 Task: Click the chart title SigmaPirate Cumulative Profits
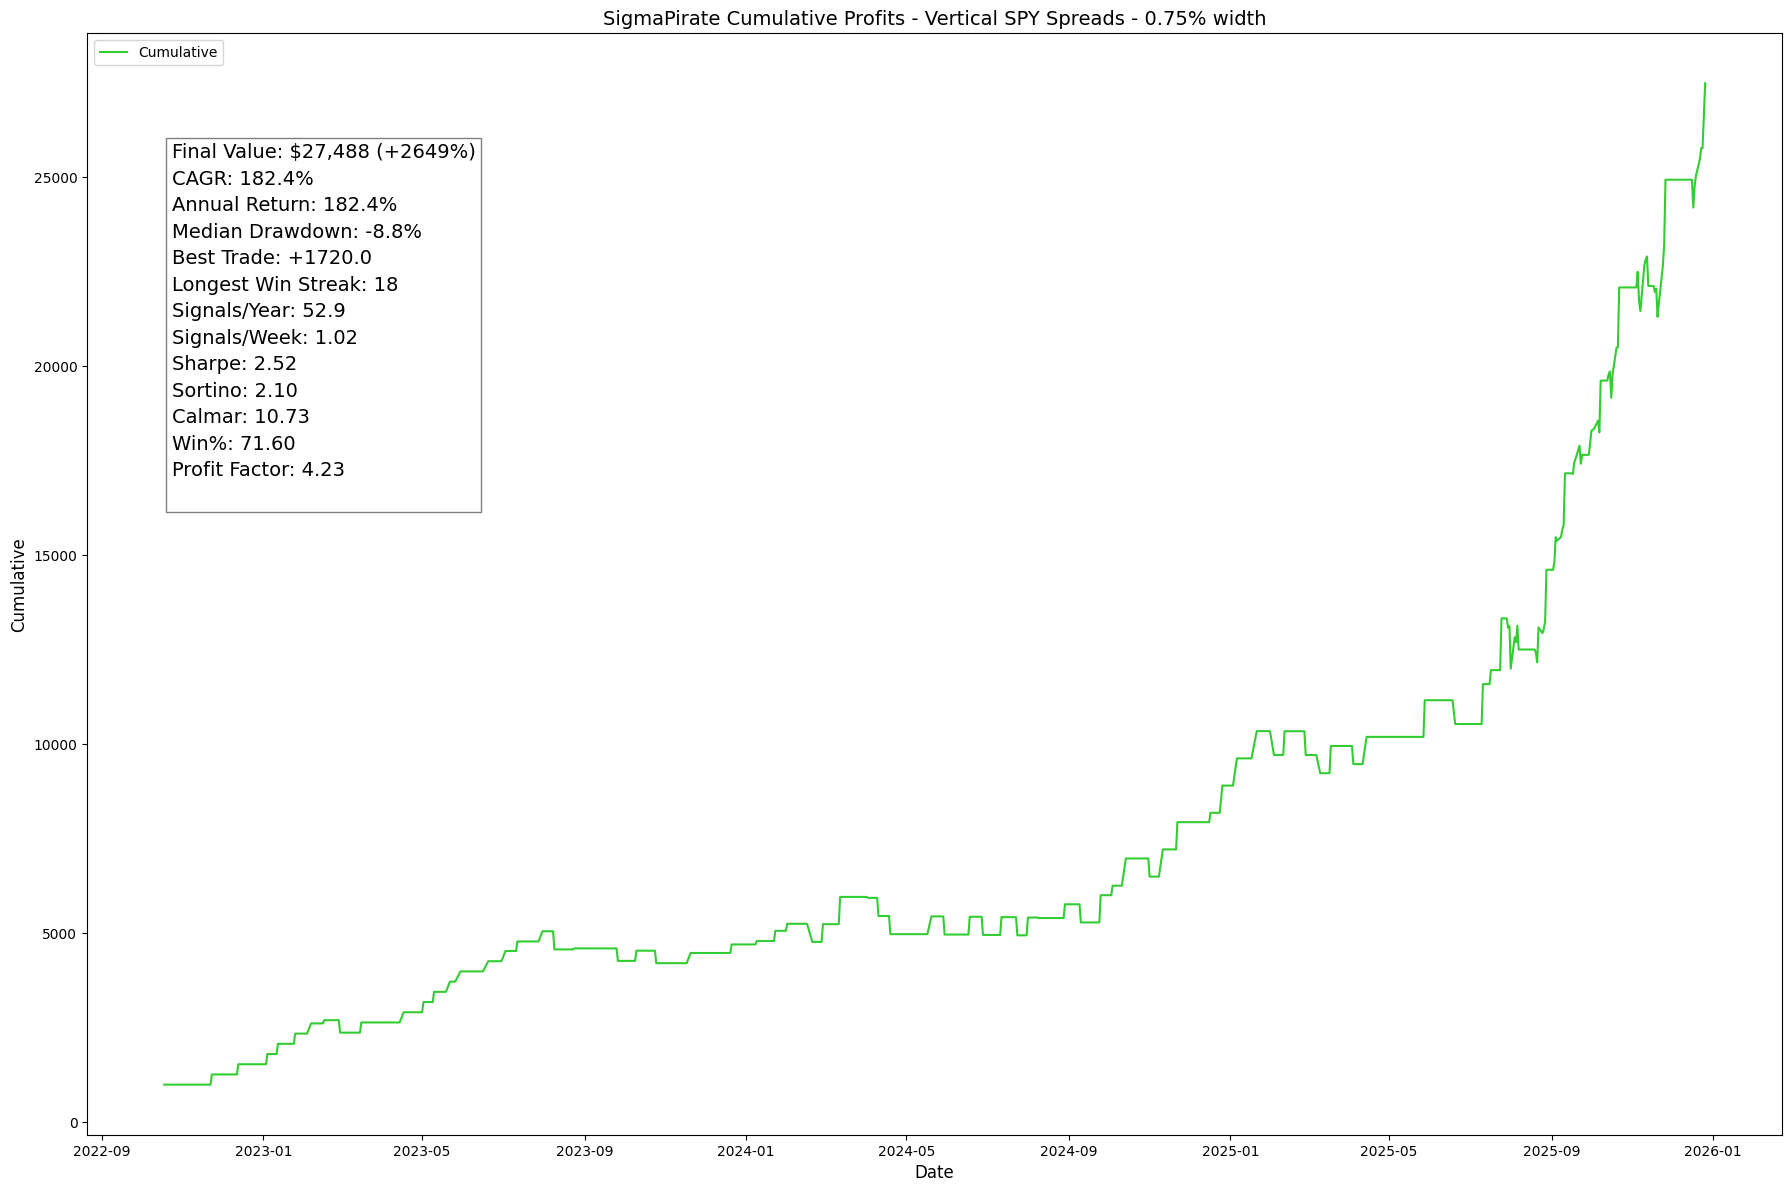point(934,19)
